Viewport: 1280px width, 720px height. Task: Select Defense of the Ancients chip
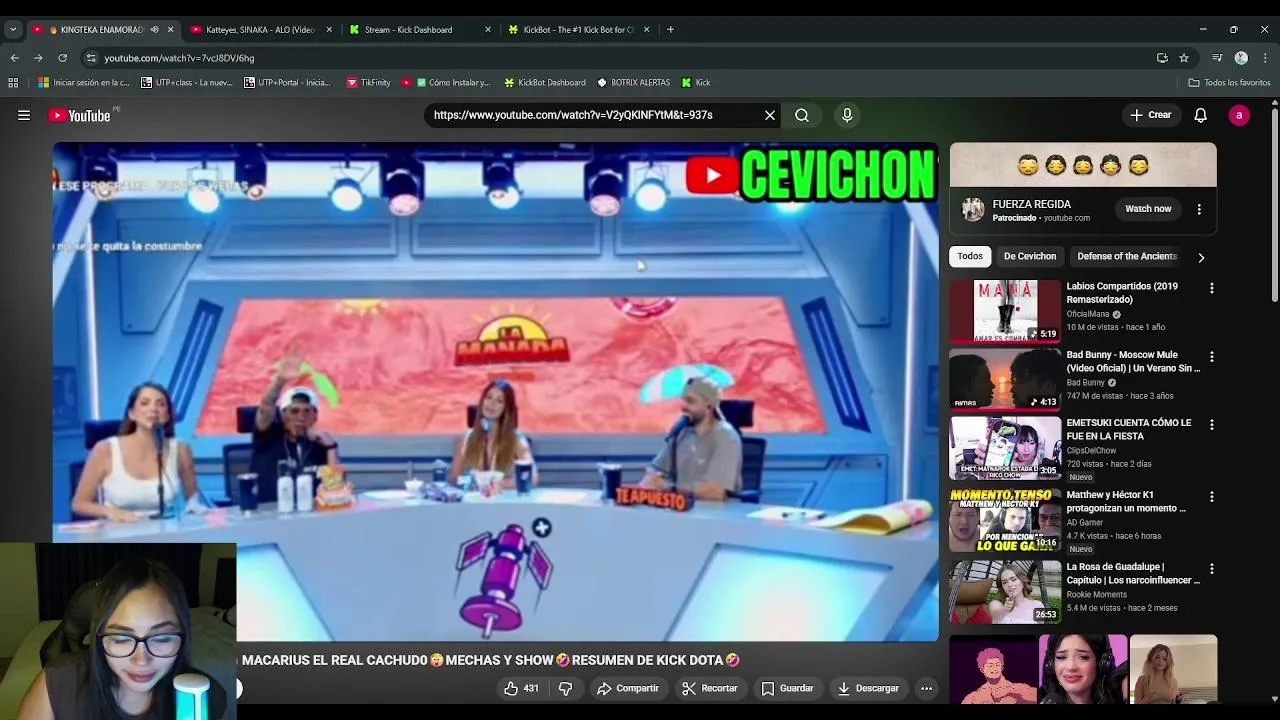(x=1127, y=257)
